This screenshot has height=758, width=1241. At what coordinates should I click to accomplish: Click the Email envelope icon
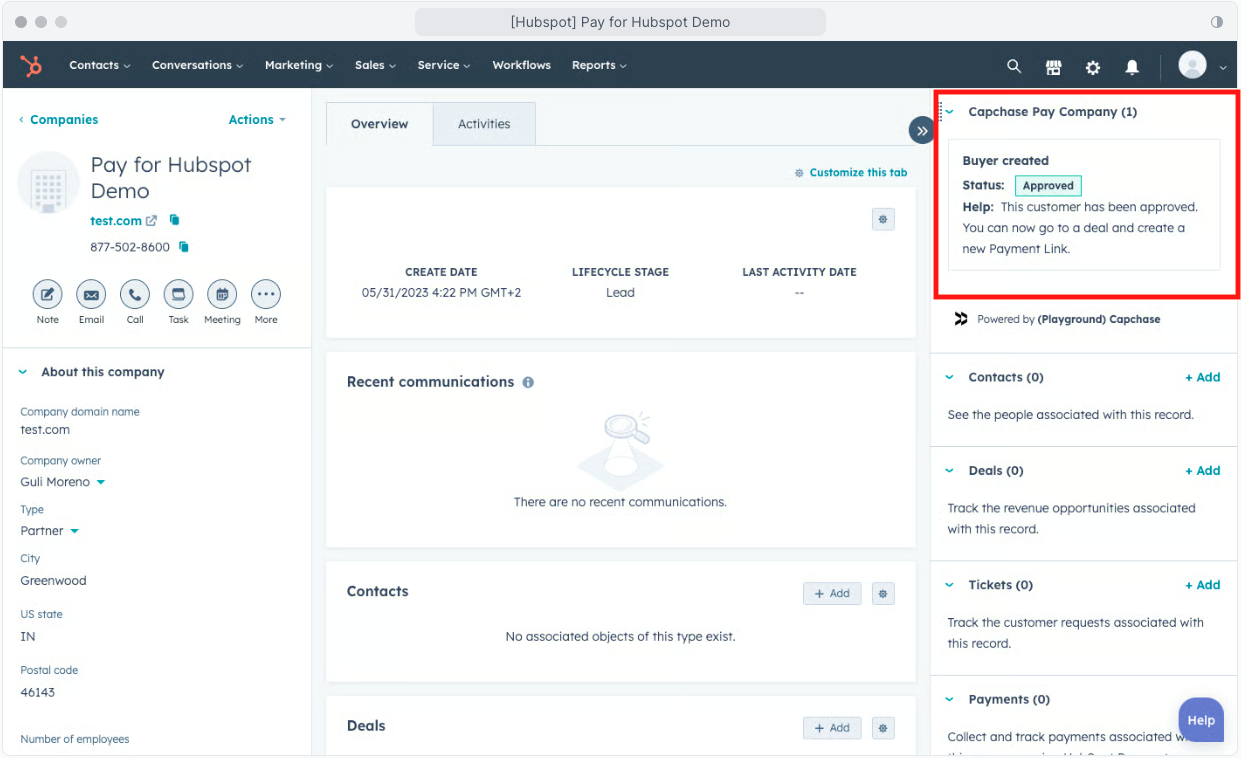point(91,294)
